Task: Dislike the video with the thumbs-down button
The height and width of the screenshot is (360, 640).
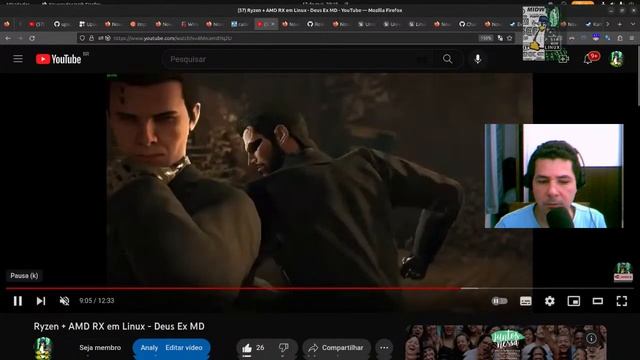Action: tap(284, 348)
